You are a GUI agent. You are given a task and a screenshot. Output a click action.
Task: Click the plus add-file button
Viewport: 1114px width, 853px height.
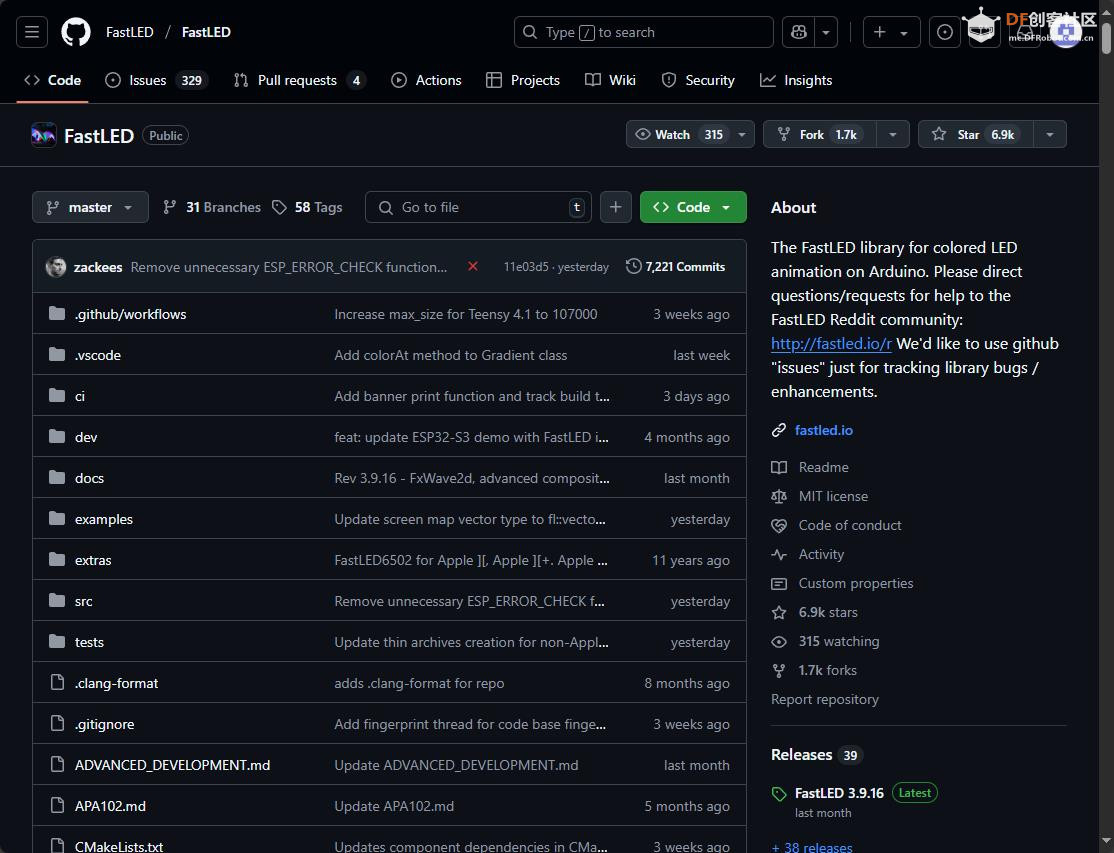[x=615, y=207]
